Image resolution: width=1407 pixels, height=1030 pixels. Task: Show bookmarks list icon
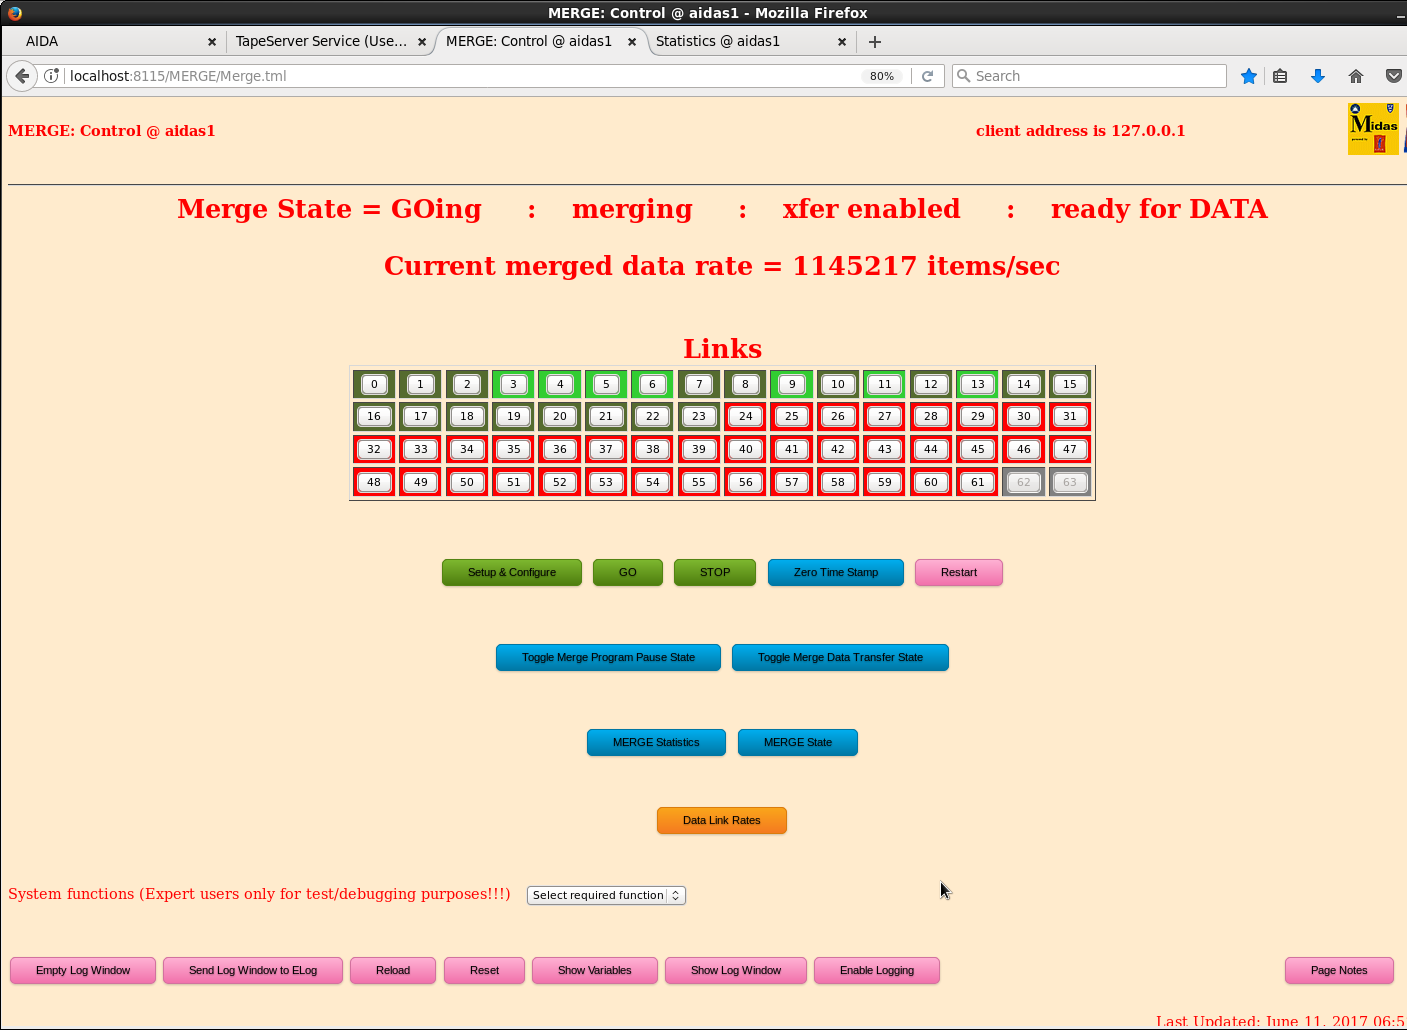pyautogui.click(x=1280, y=76)
